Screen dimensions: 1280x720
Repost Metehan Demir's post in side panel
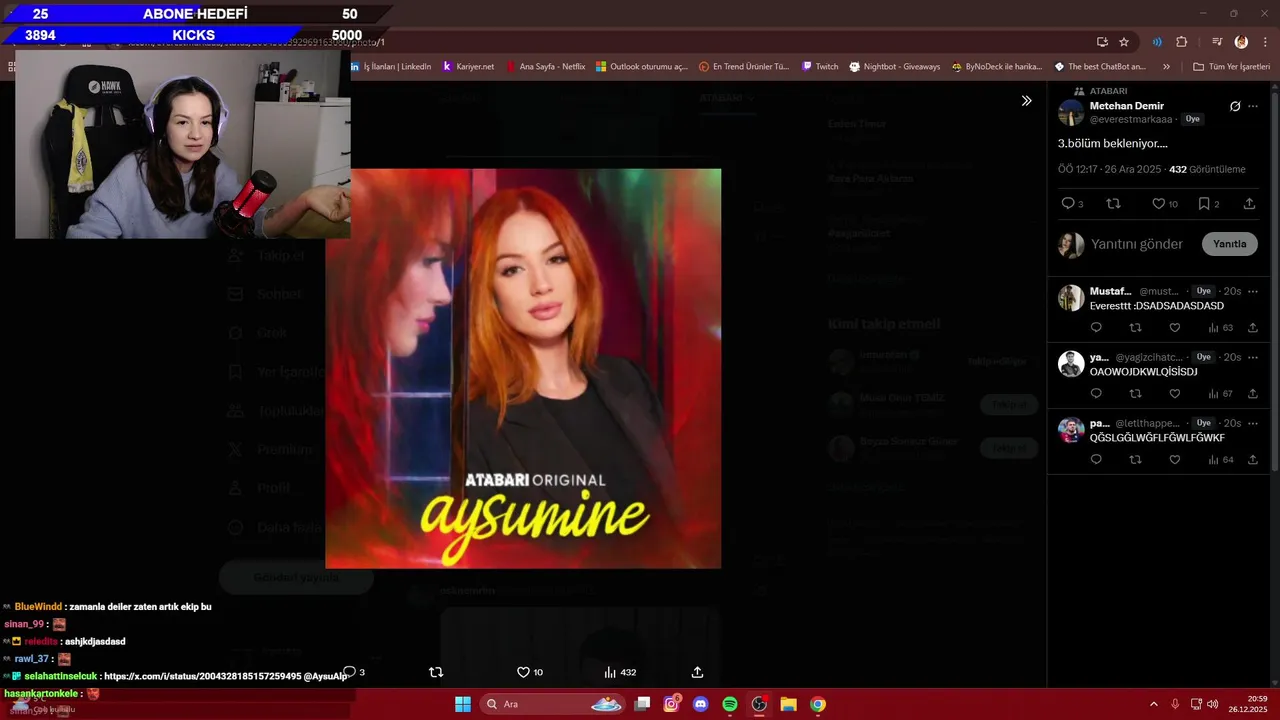(1114, 204)
